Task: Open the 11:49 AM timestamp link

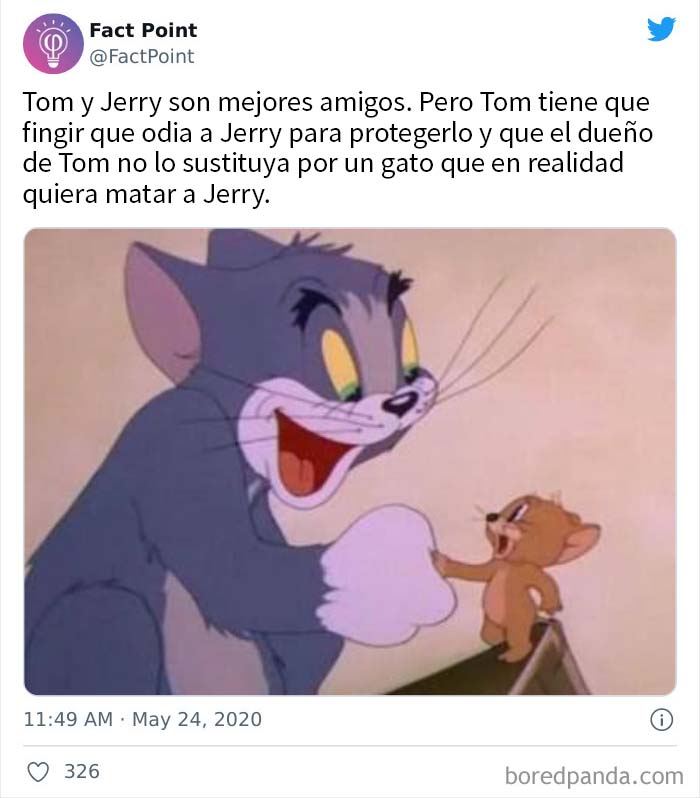Action: (x=68, y=719)
